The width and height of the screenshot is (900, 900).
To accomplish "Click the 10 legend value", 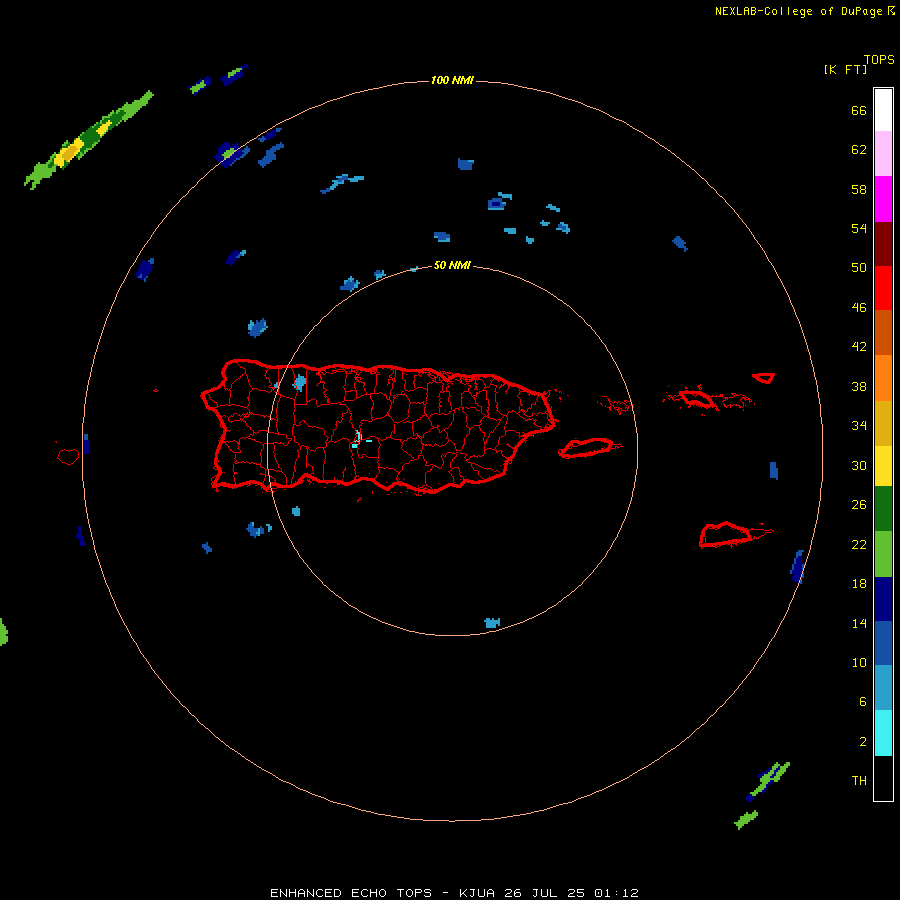I will click(859, 662).
